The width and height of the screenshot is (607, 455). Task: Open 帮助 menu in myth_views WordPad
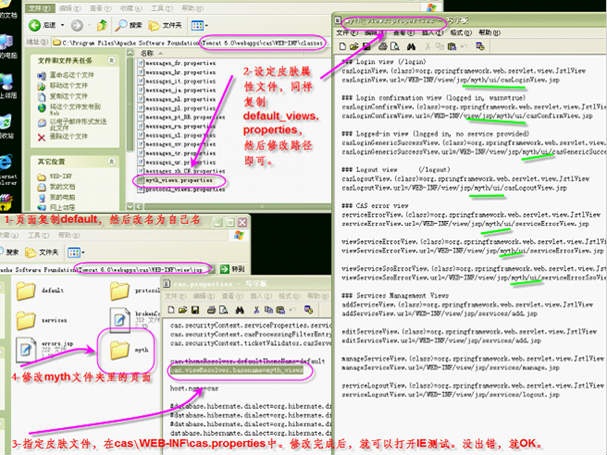[489, 33]
